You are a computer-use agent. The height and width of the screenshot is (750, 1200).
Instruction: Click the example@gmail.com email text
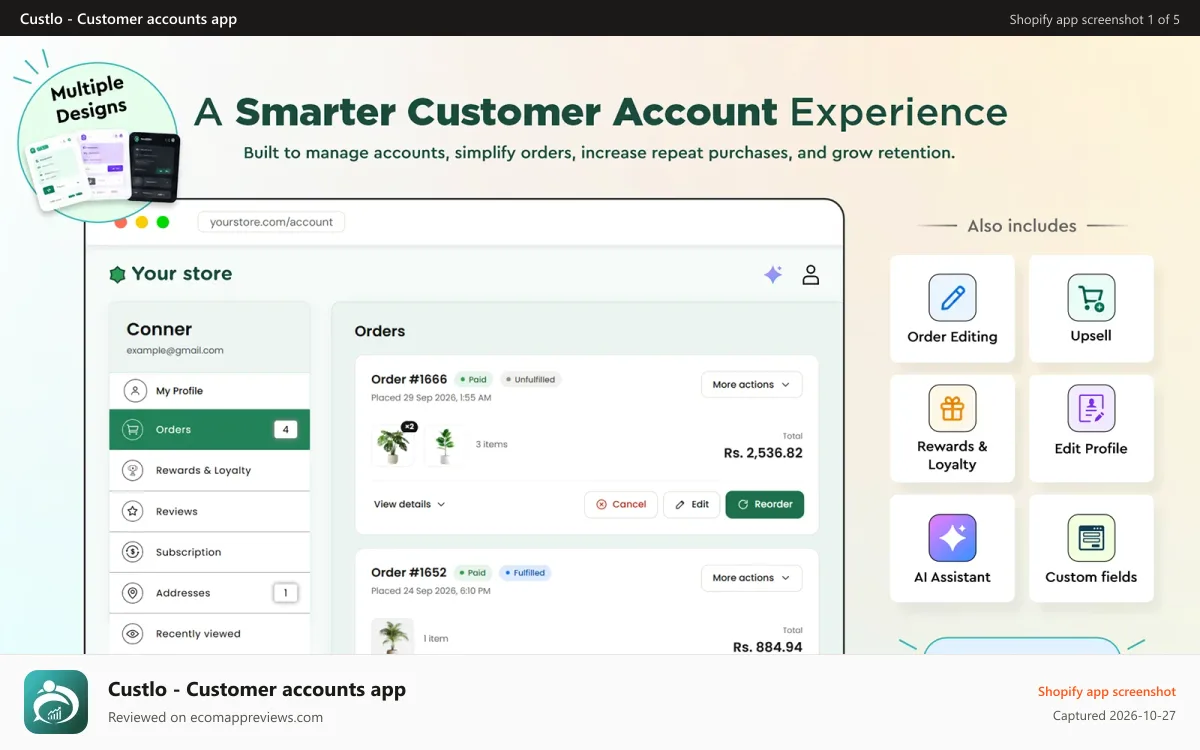pyautogui.click(x=175, y=351)
